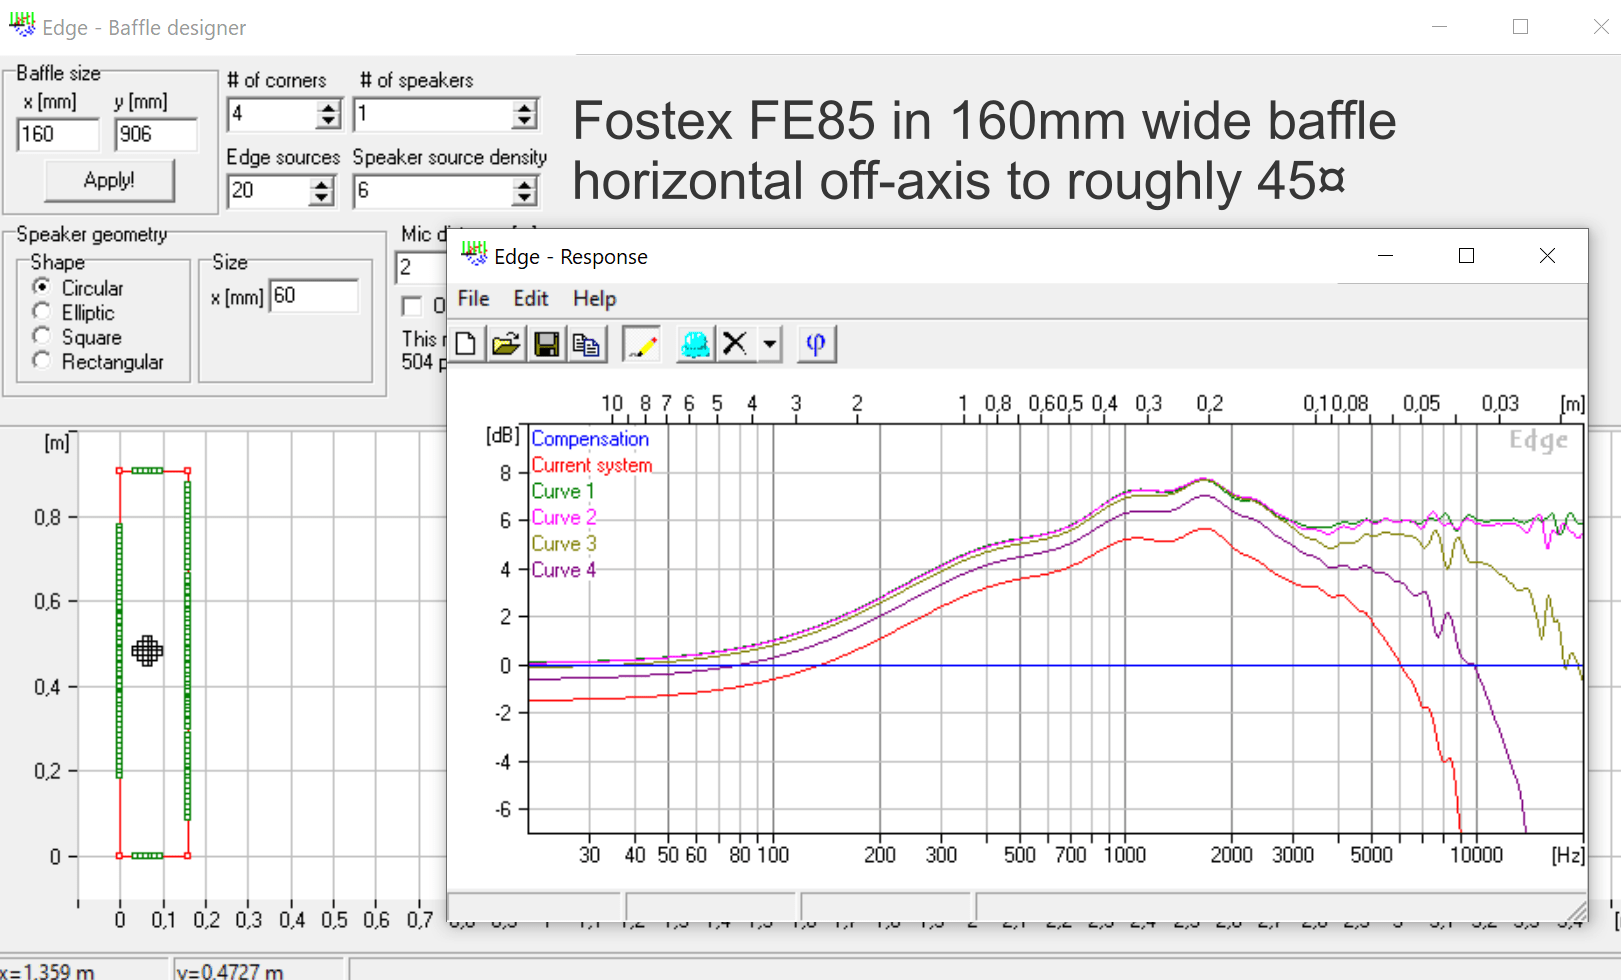Click the Mic distance field showing 2
1621x980 pixels.
coord(420,267)
